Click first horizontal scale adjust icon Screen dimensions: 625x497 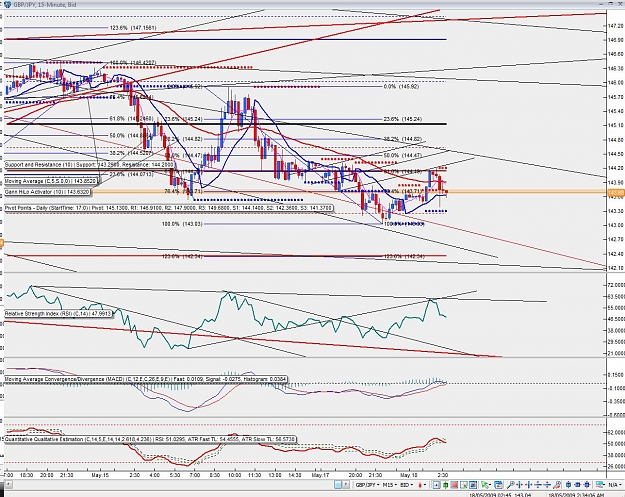click(539, 485)
